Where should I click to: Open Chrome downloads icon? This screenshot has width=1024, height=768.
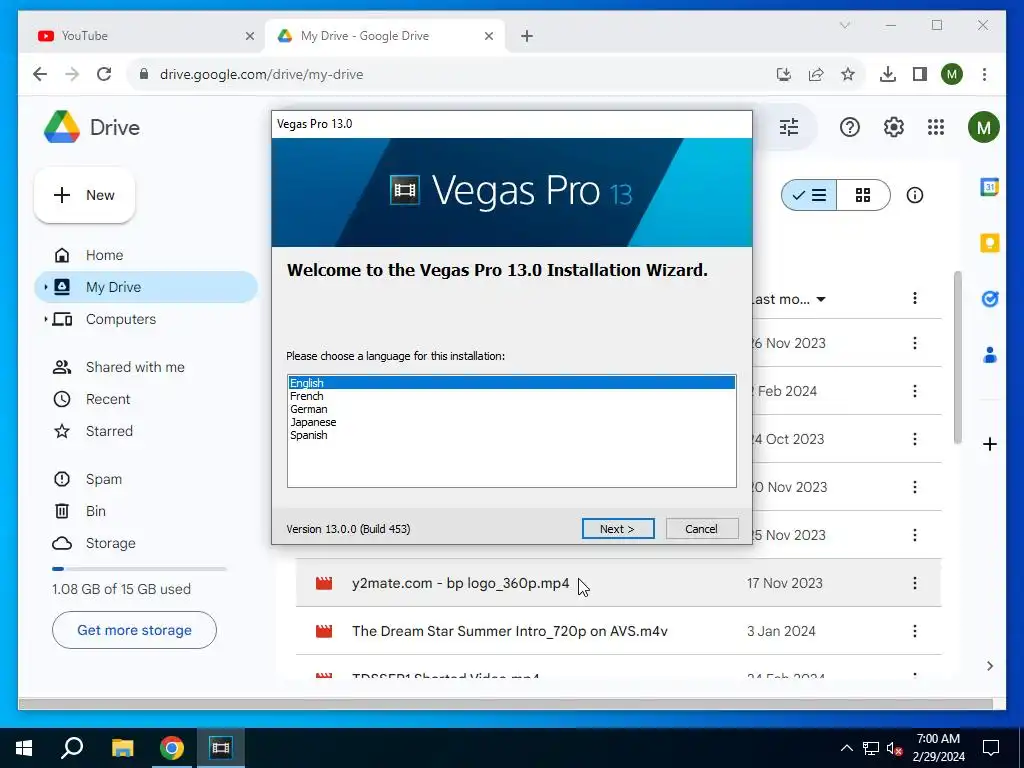(888, 74)
